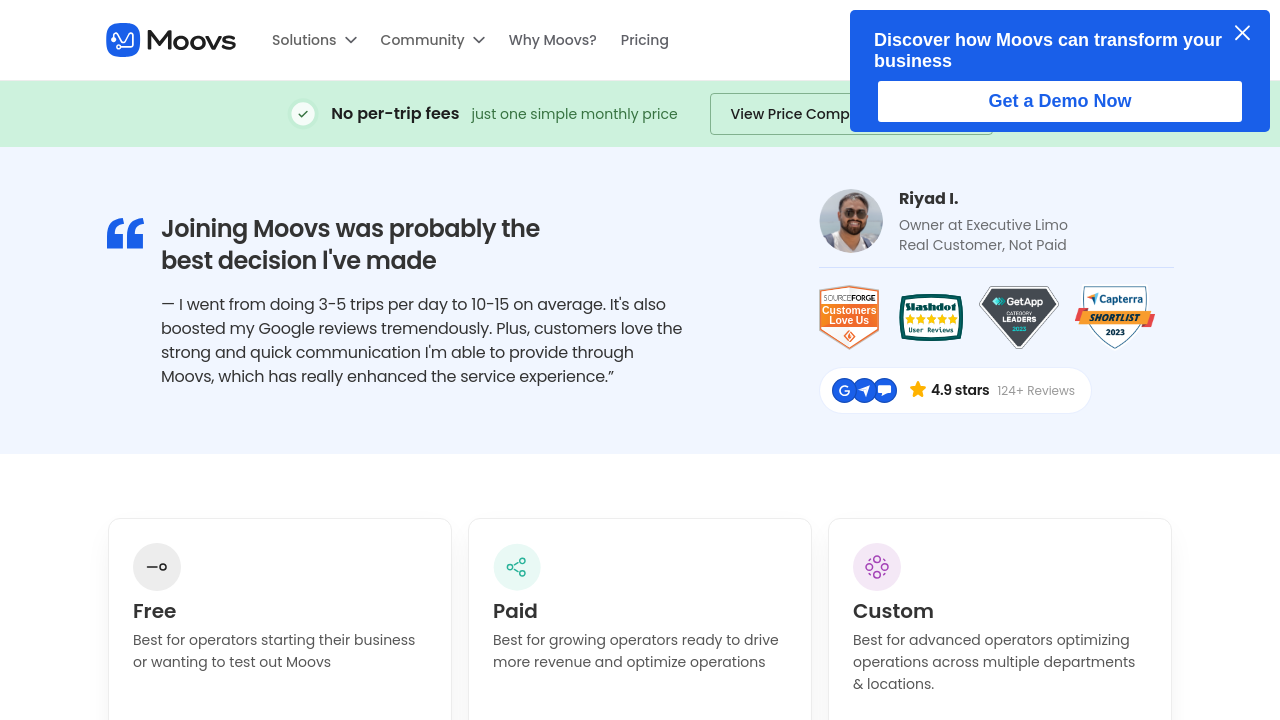Click the Google review source icon
This screenshot has width=1280, height=720.
point(844,391)
